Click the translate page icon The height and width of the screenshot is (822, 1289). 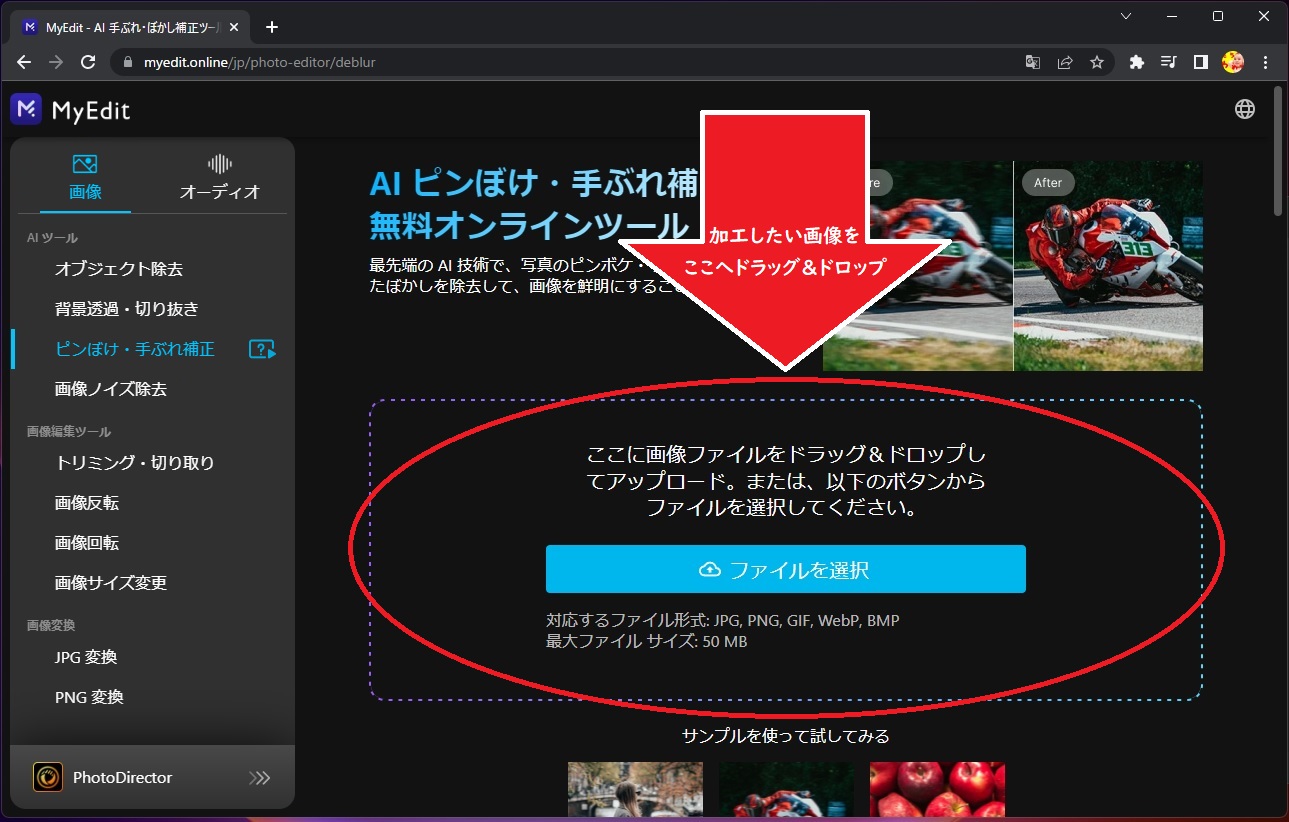1033,62
